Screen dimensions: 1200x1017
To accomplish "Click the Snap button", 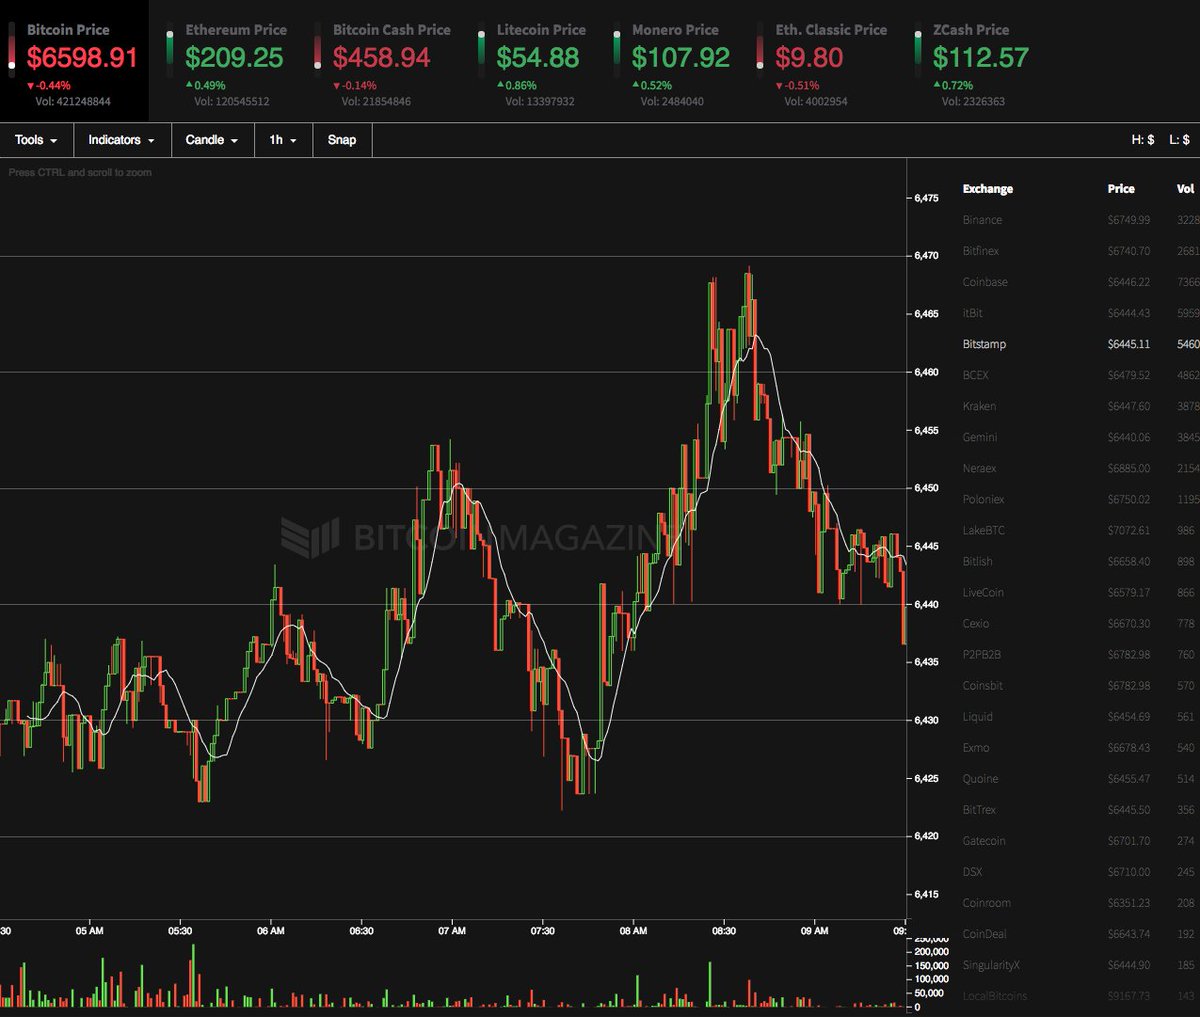I will pyautogui.click(x=342, y=140).
